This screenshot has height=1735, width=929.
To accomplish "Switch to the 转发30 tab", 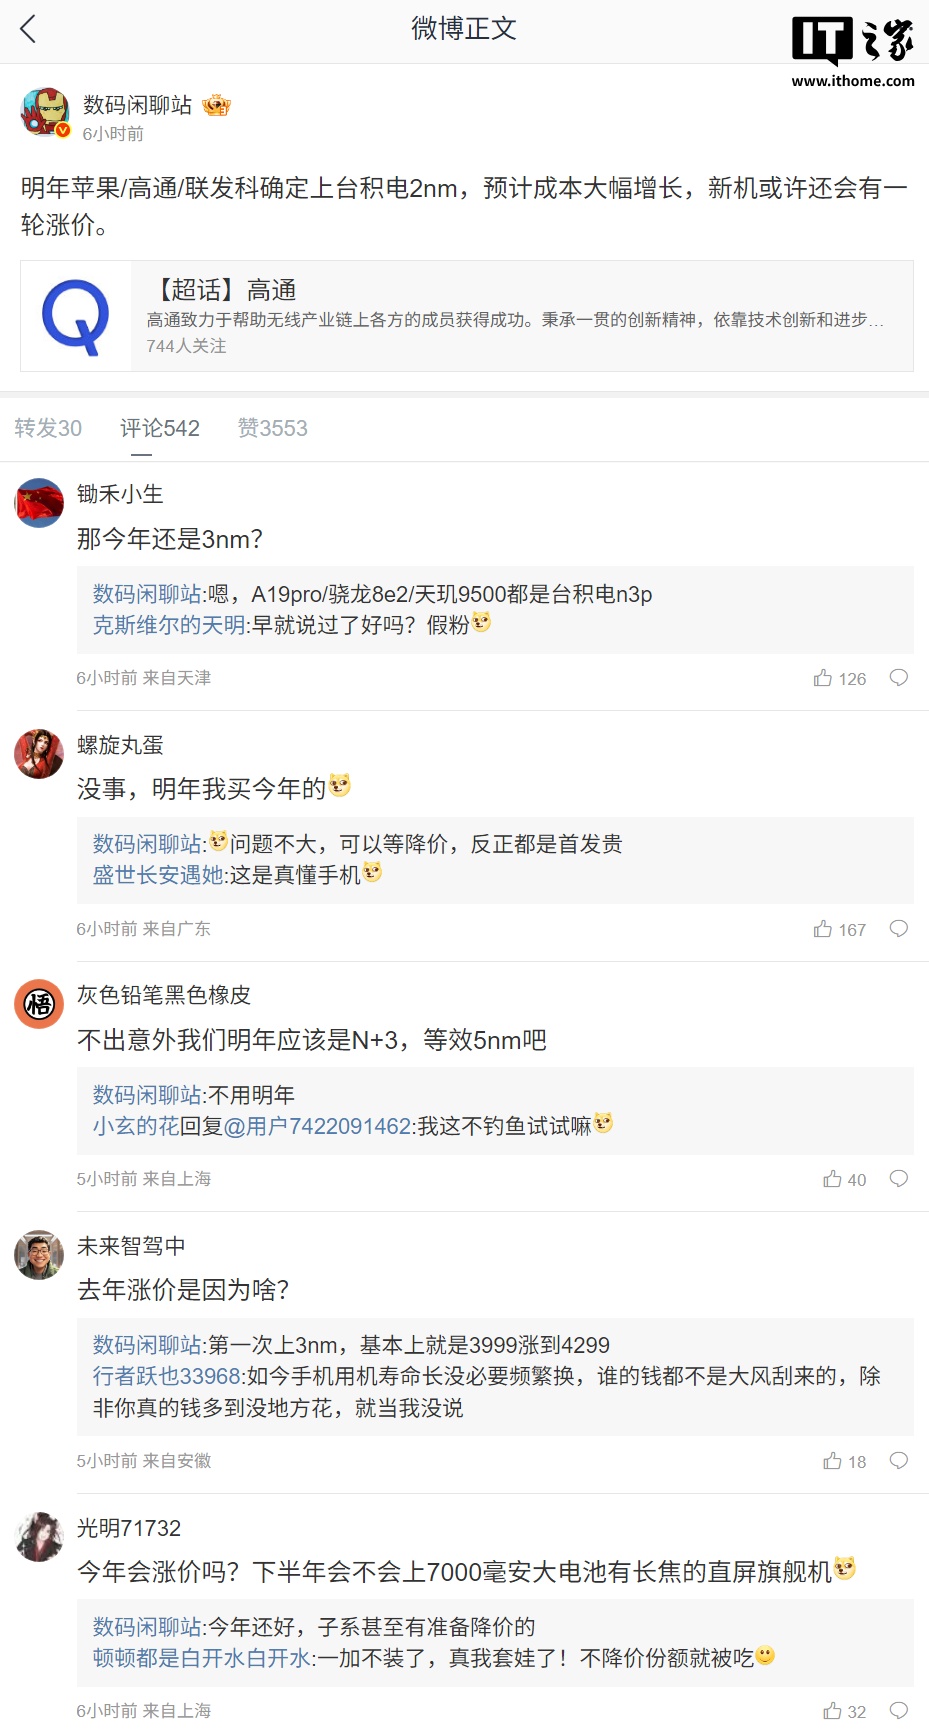I will click(48, 428).
